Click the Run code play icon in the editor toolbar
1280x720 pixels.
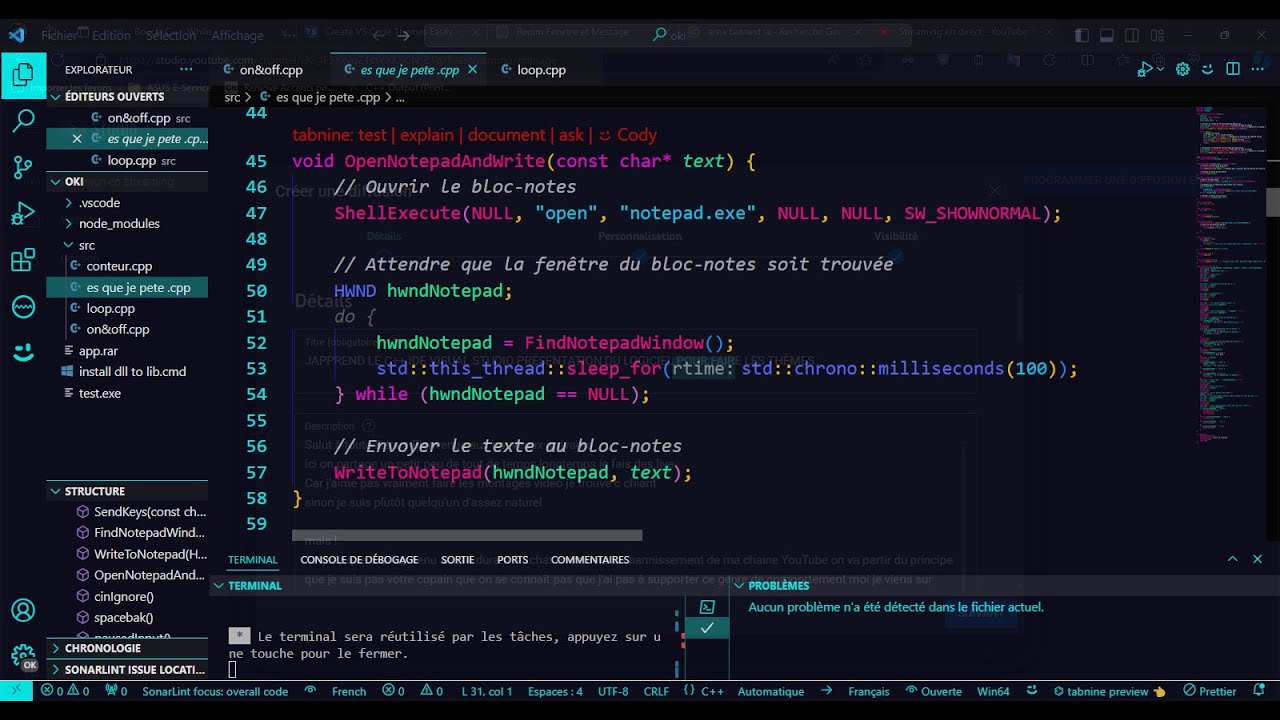point(1144,70)
